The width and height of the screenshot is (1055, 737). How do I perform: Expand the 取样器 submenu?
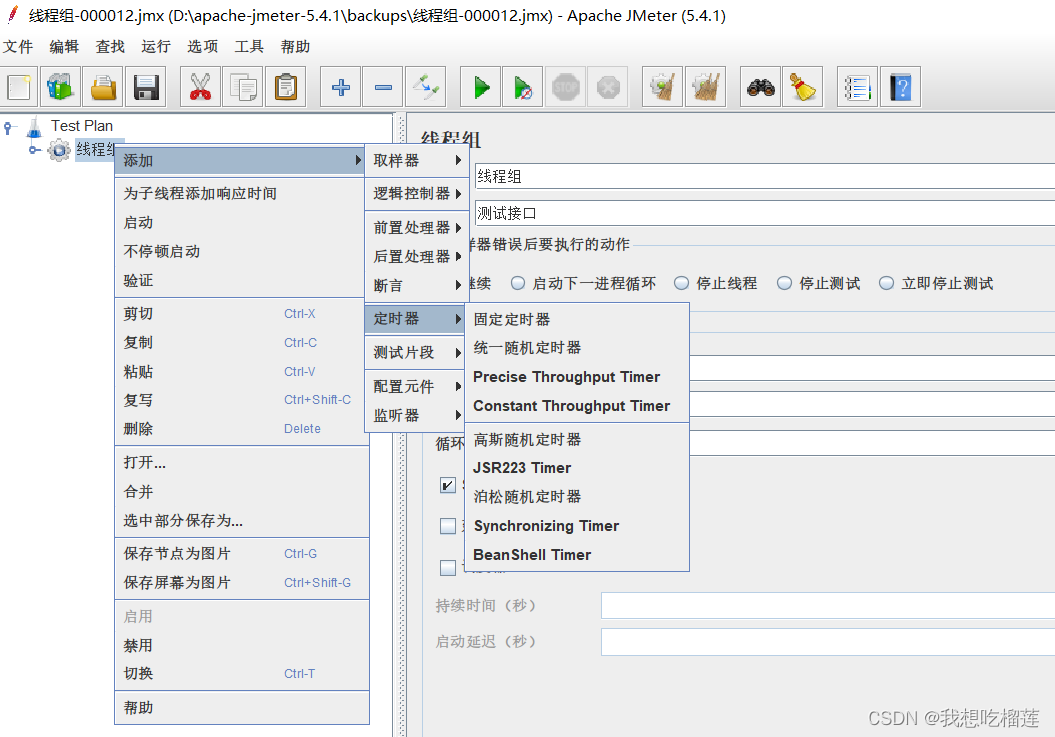(x=416, y=160)
